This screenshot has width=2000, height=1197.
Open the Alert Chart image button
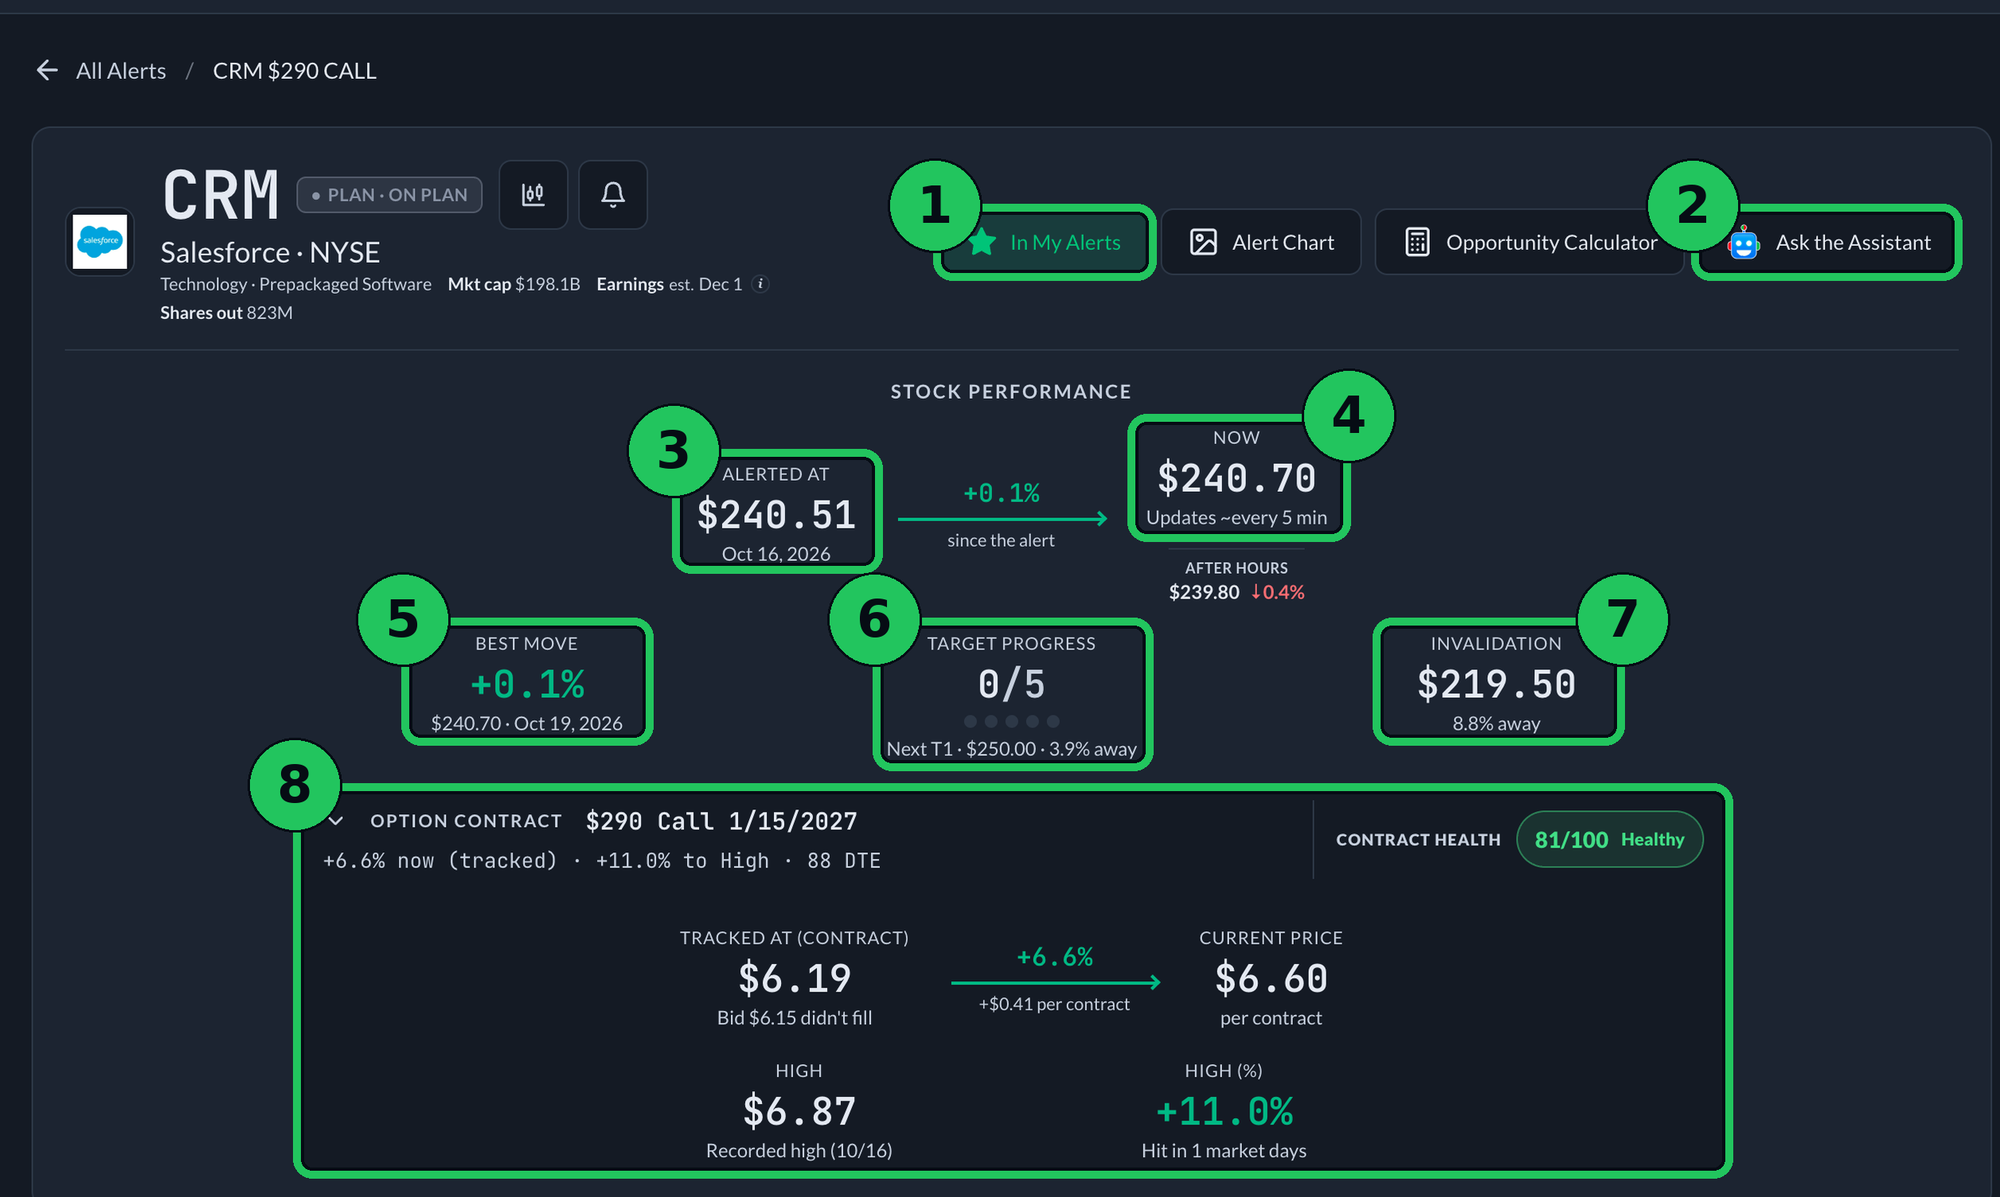1261,242
